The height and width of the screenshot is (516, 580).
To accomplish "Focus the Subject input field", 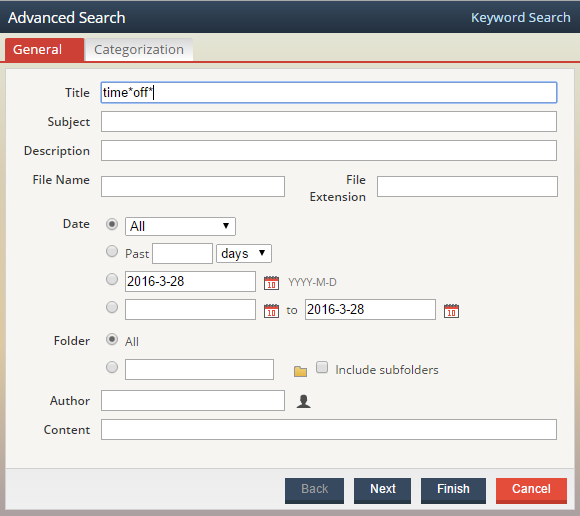I will tap(329, 122).
